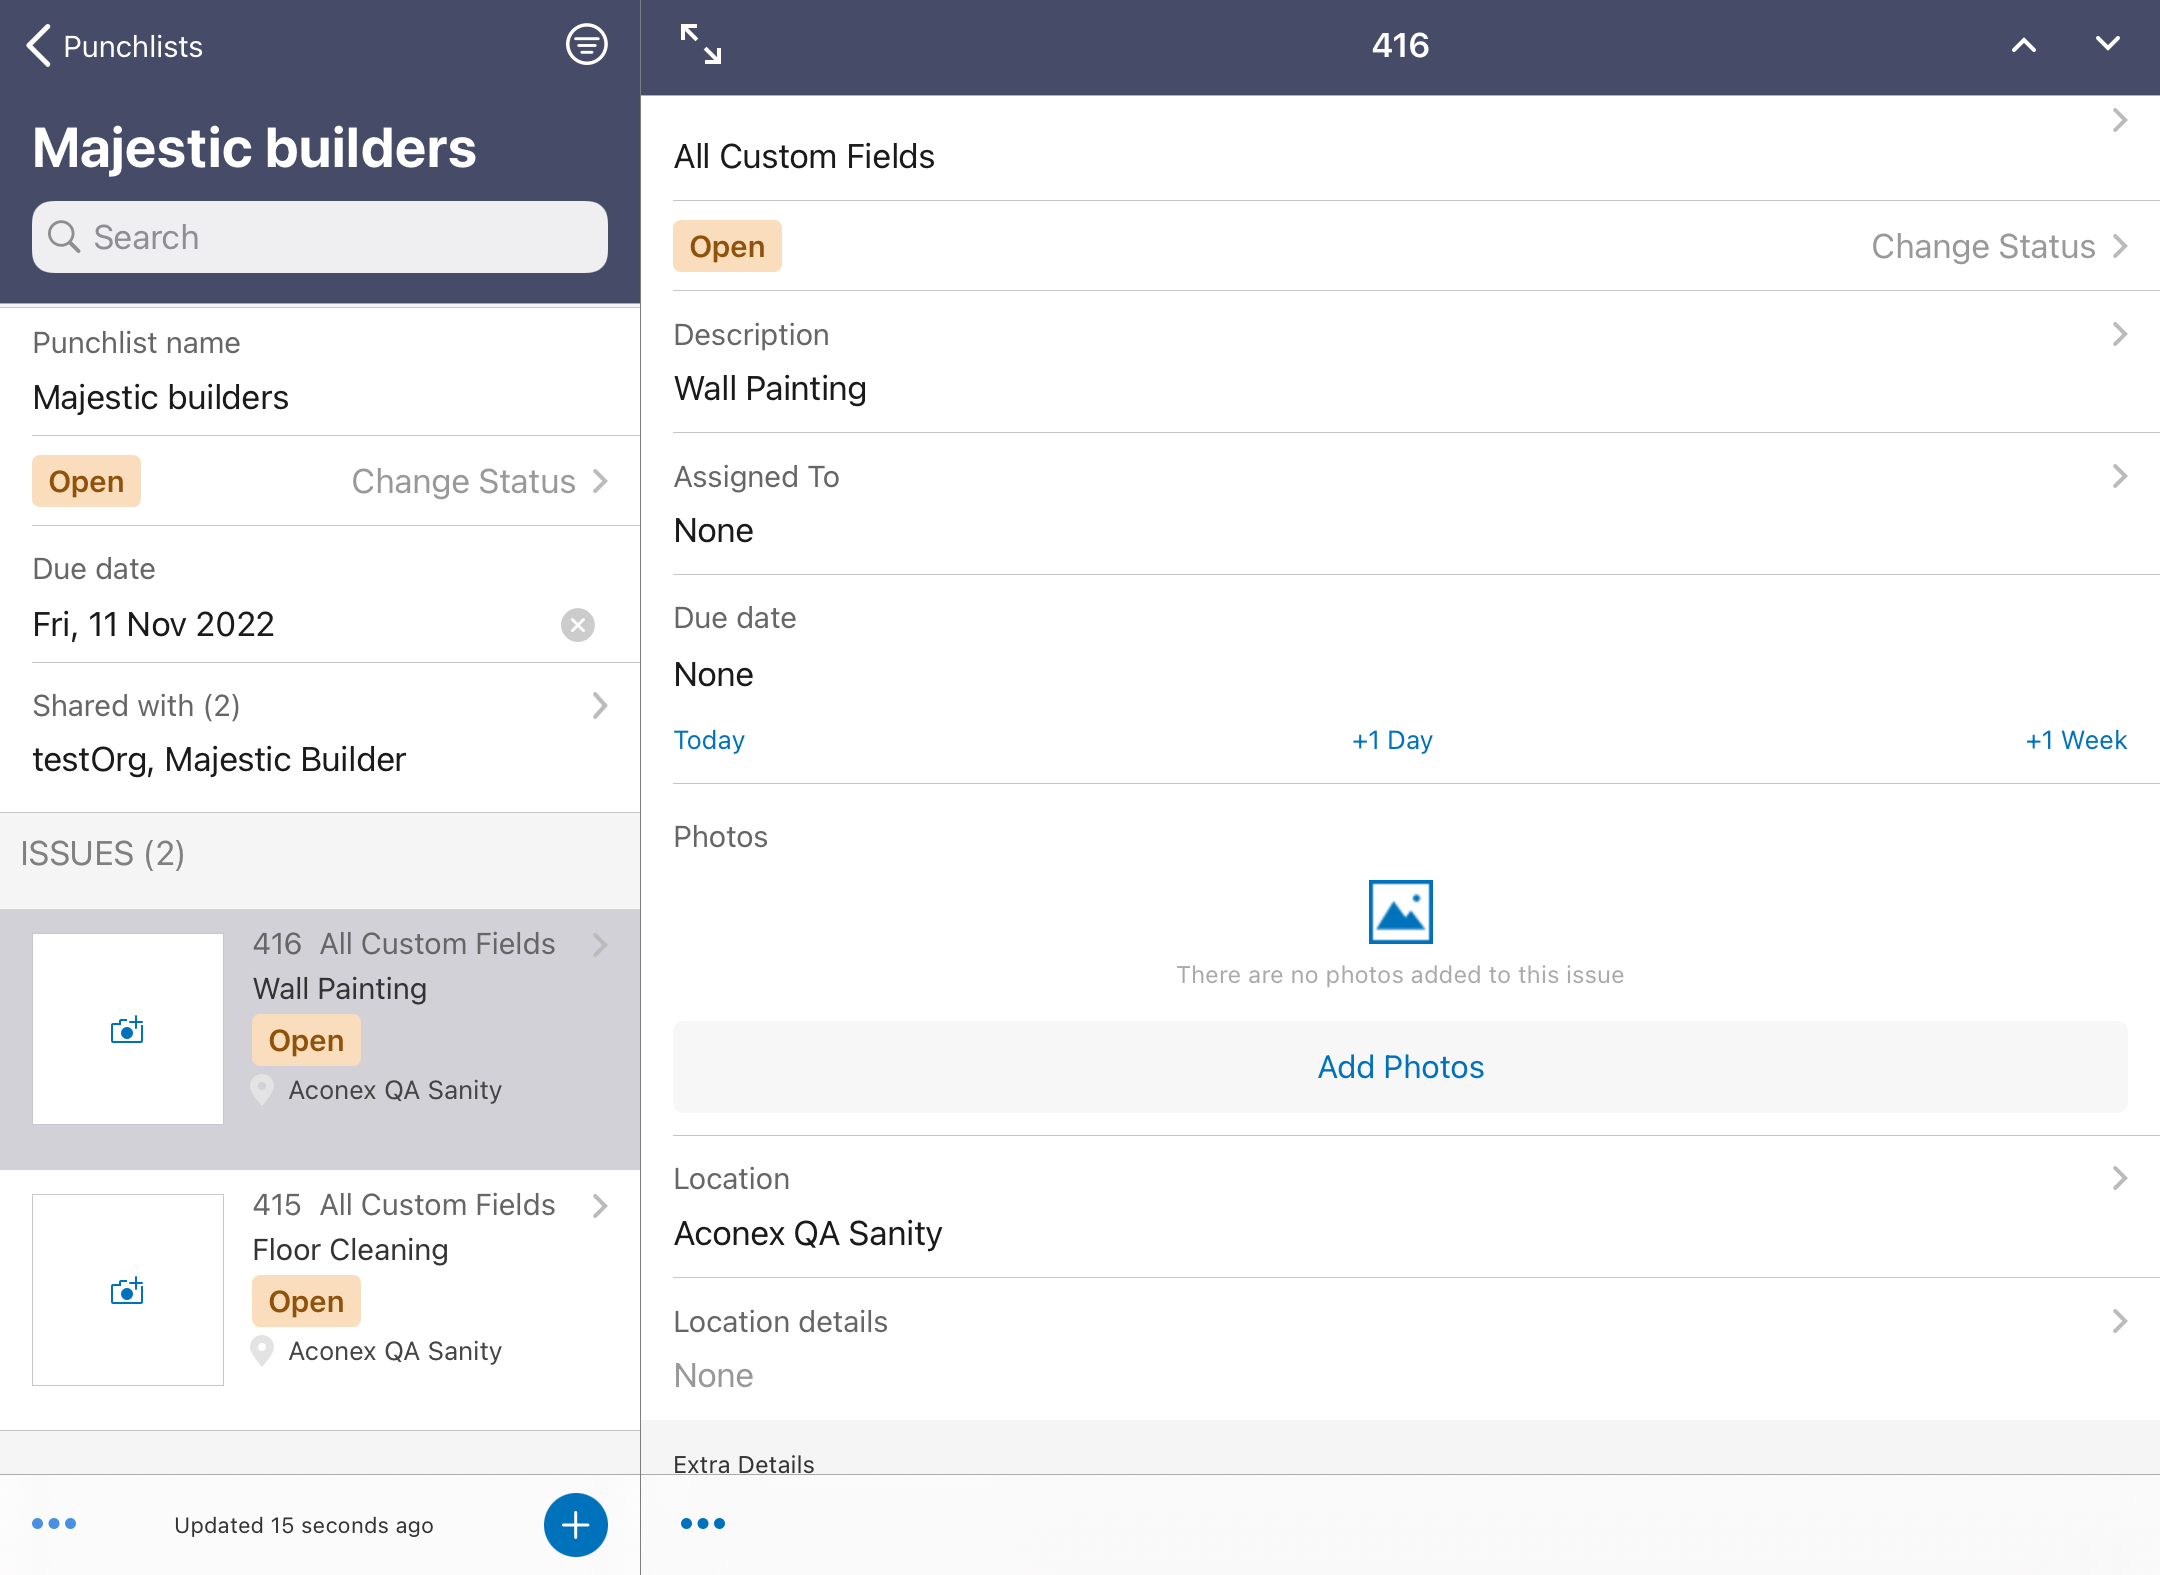
Task: Tap the photo placeholder image icon
Action: [x=1400, y=911]
